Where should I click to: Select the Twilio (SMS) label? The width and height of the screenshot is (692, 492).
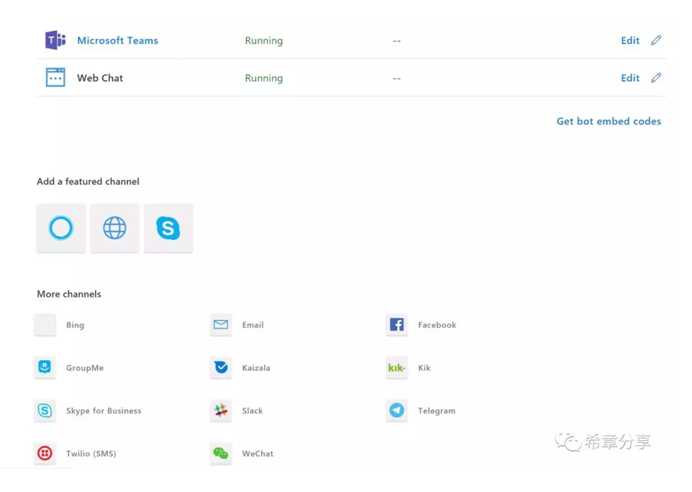pos(91,454)
